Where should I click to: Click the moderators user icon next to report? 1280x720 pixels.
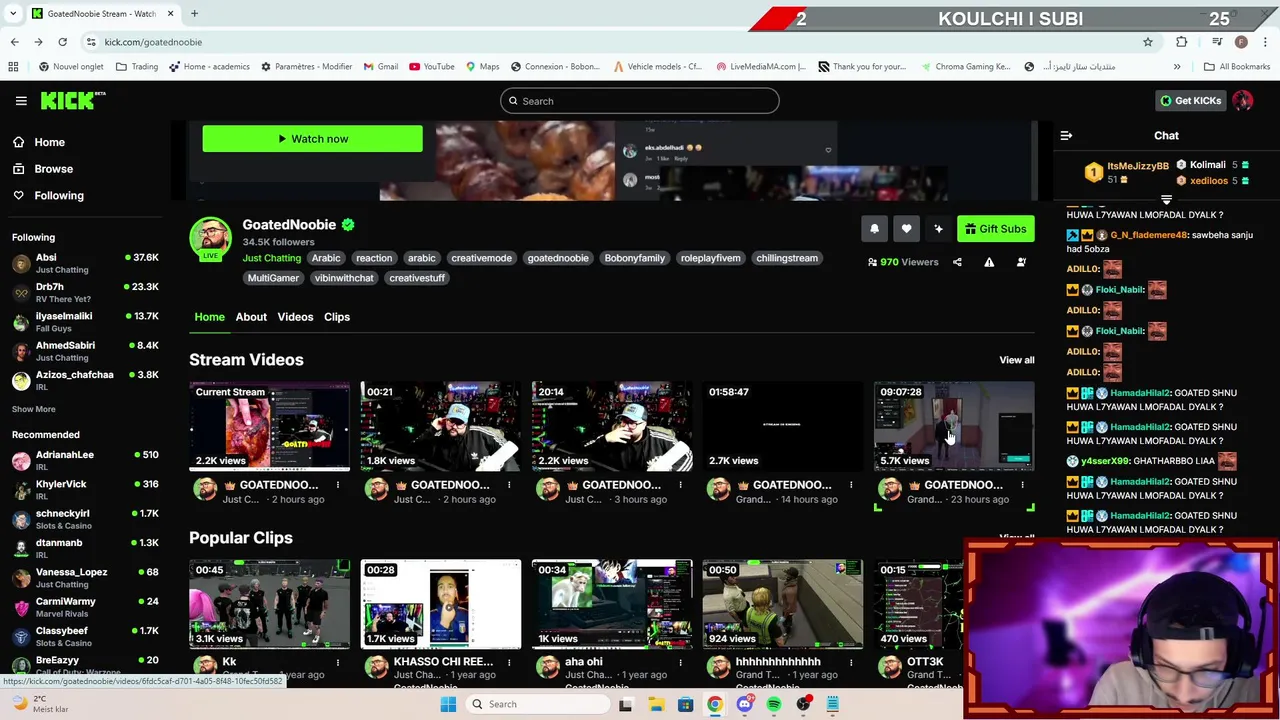(x=1021, y=262)
